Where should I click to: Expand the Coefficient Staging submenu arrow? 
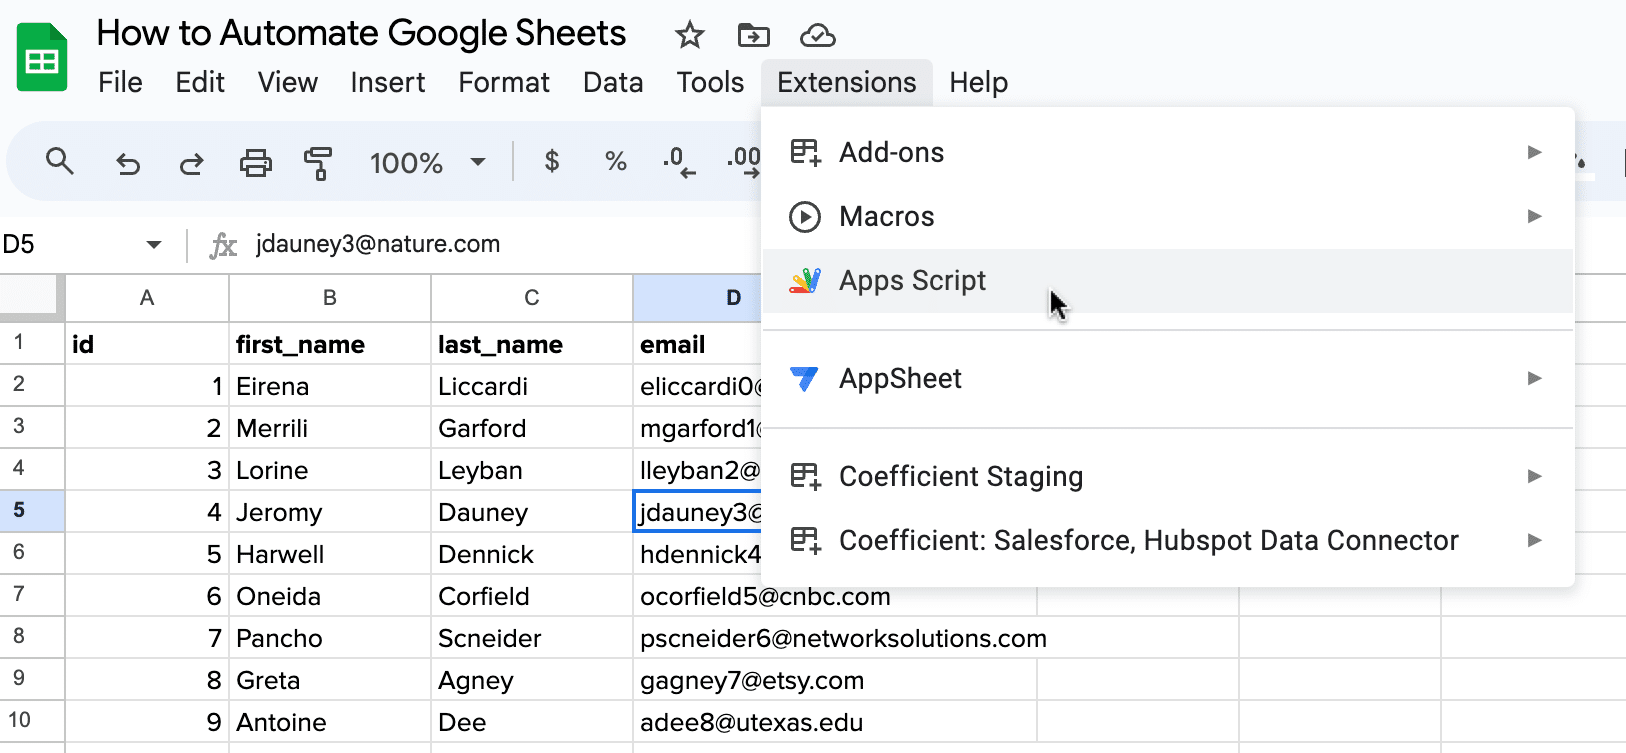[1534, 476]
